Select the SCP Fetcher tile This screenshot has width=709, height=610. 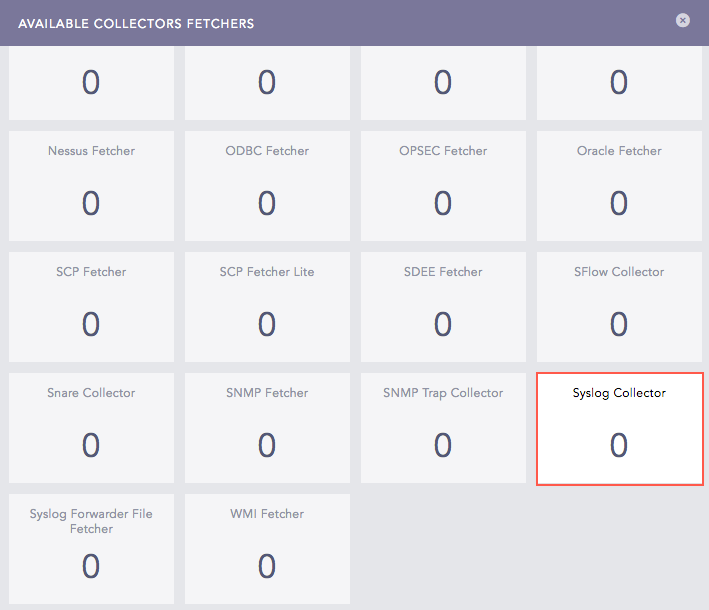pos(91,306)
